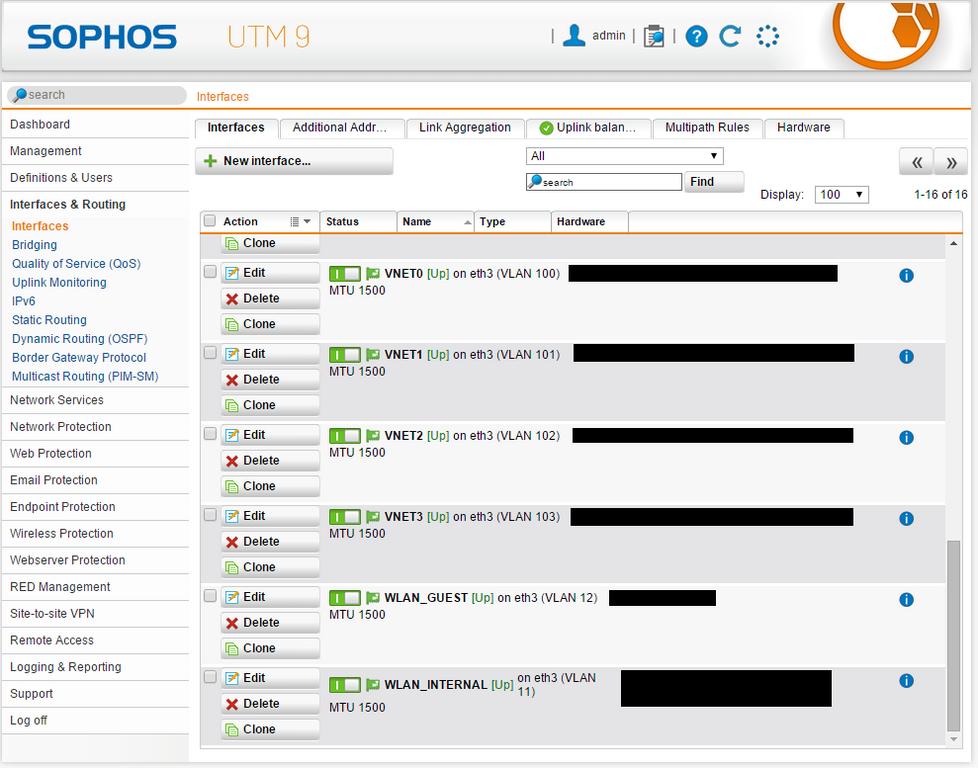Click the admin user icon
This screenshot has width=978, height=768.
(574, 35)
